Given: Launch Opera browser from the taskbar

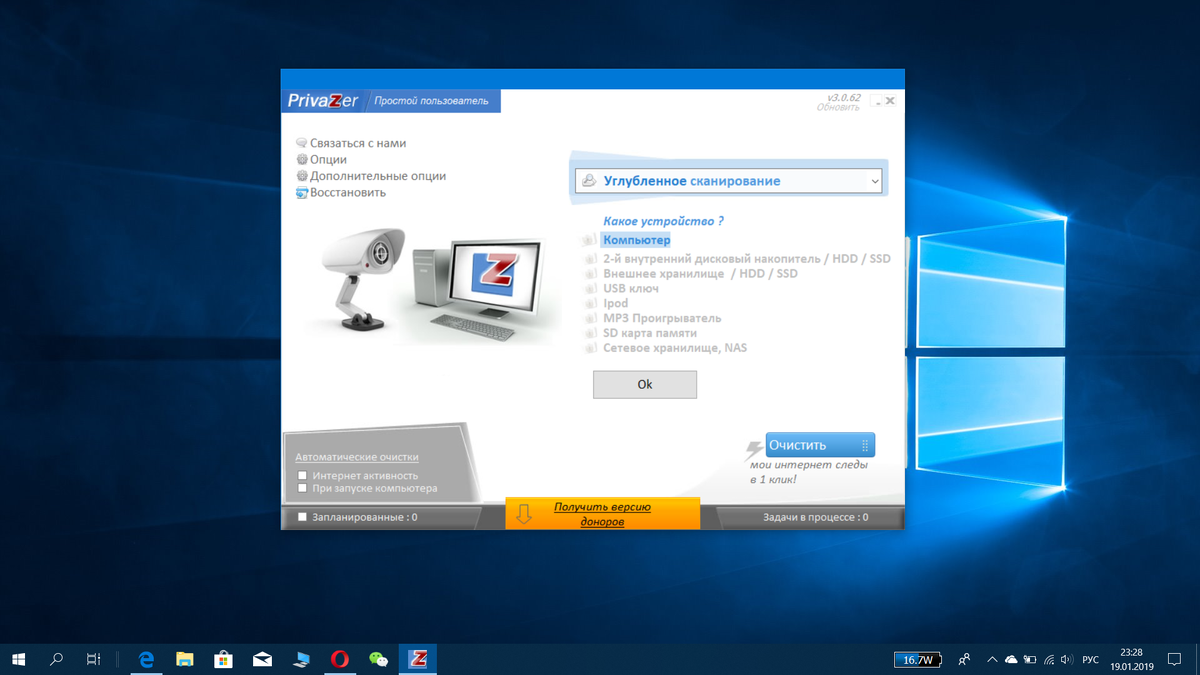Looking at the screenshot, I should click(340, 659).
